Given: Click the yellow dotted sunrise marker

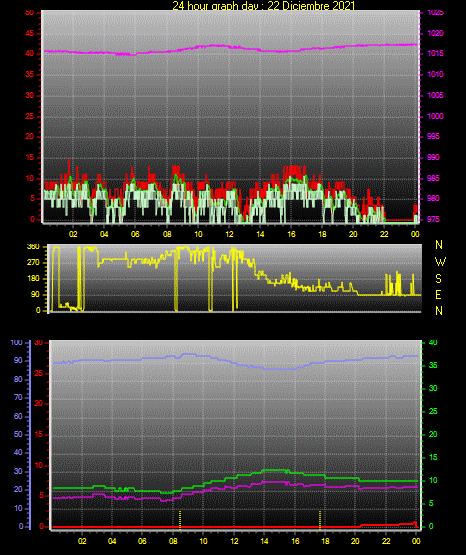Looking at the screenshot, I should pos(180,520).
